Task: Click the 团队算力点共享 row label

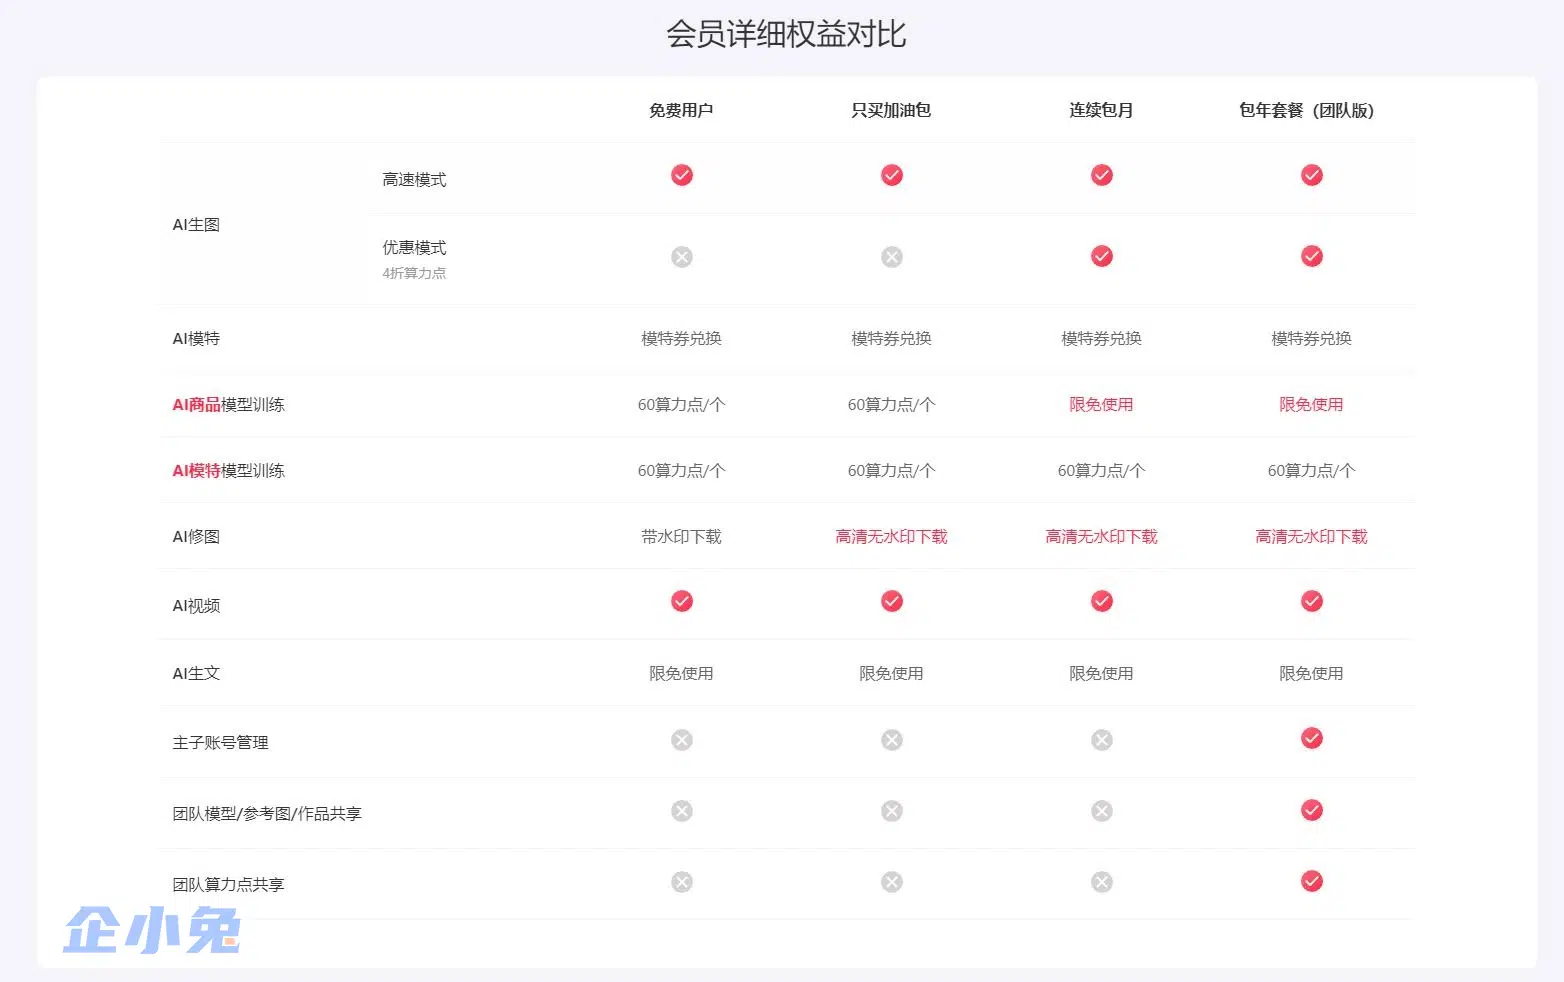Action: click(228, 885)
